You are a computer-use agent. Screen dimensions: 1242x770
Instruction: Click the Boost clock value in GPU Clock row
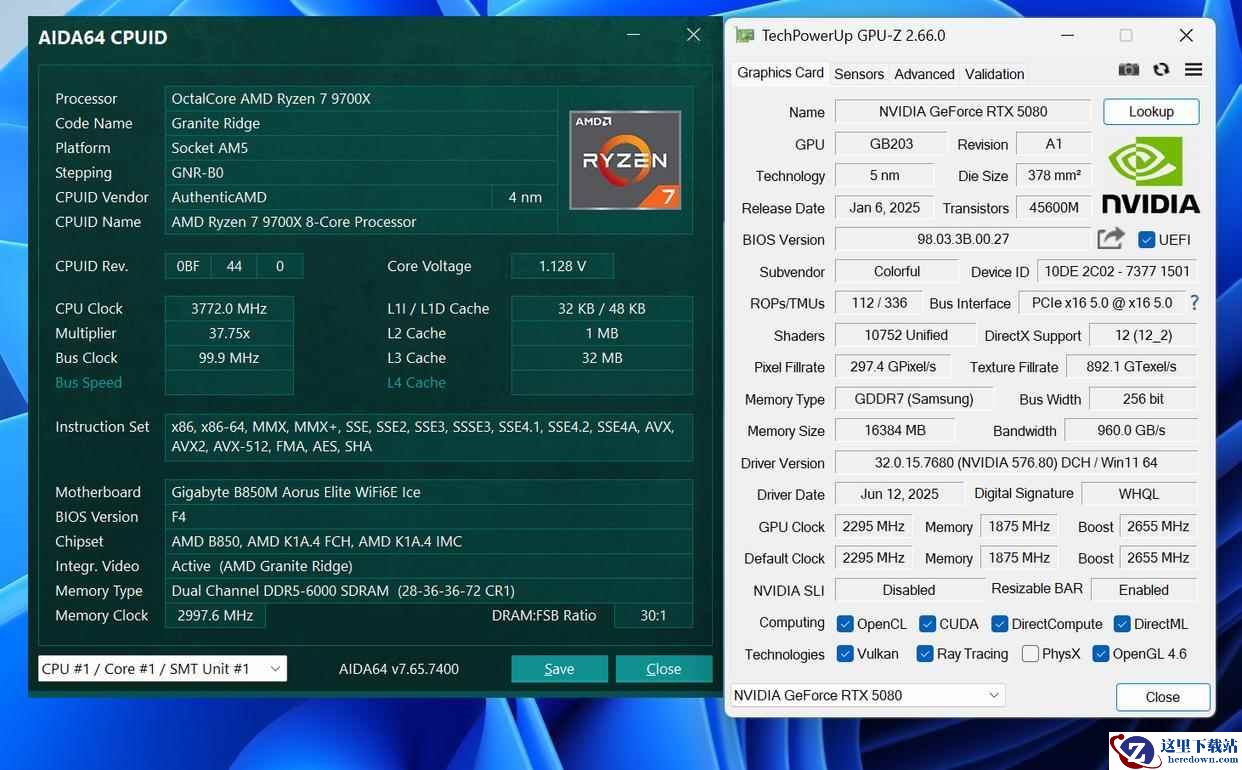[1157, 526]
